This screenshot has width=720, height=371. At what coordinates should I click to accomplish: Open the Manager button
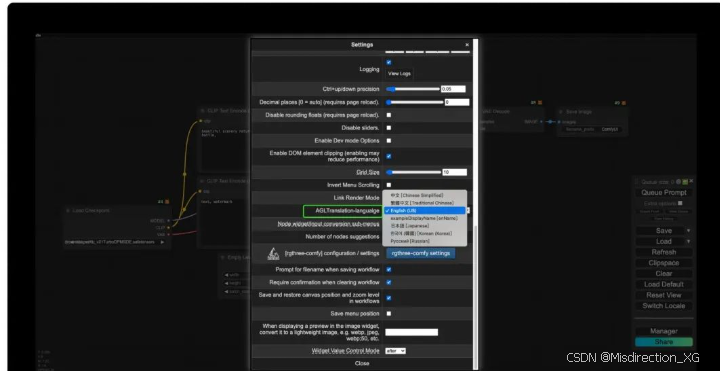point(664,331)
